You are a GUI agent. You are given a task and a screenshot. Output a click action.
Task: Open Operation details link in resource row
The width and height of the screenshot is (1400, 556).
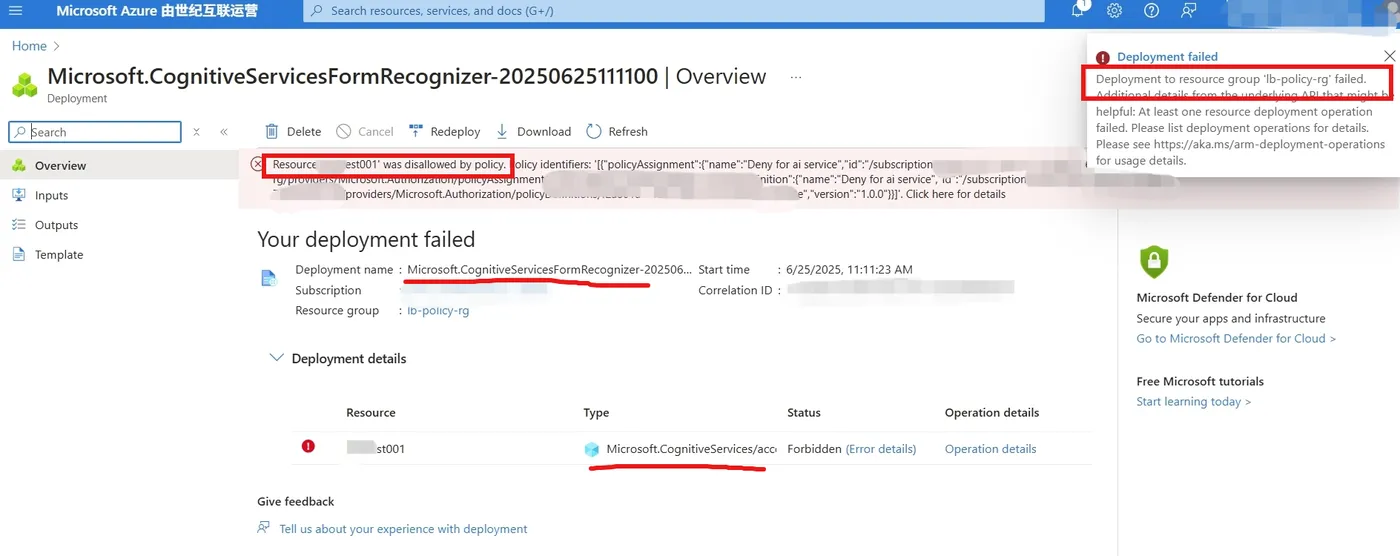[990, 449]
